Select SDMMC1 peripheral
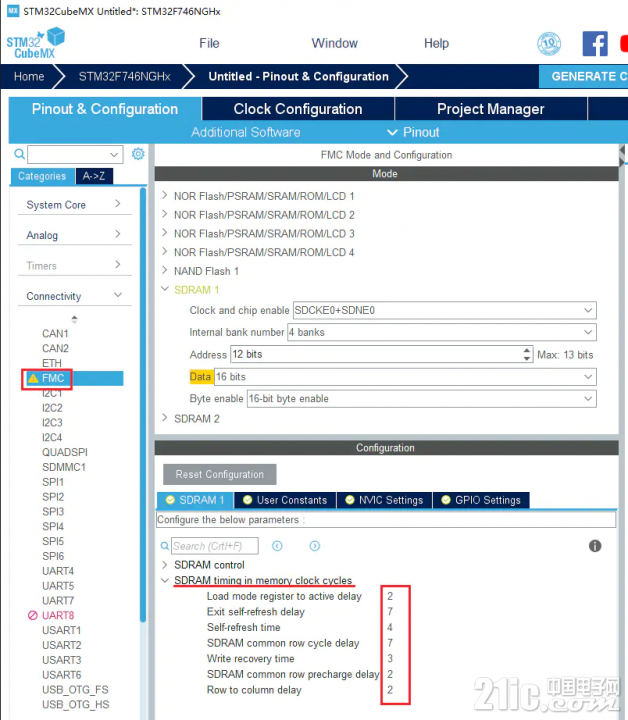628x720 pixels. click(64, 467)
